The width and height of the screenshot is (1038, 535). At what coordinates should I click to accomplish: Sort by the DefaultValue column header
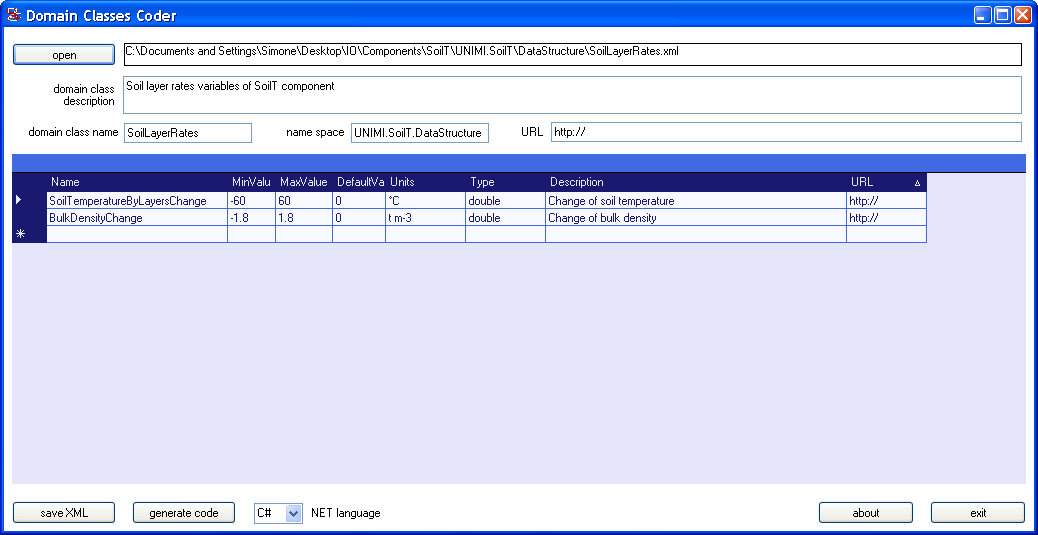359,182
